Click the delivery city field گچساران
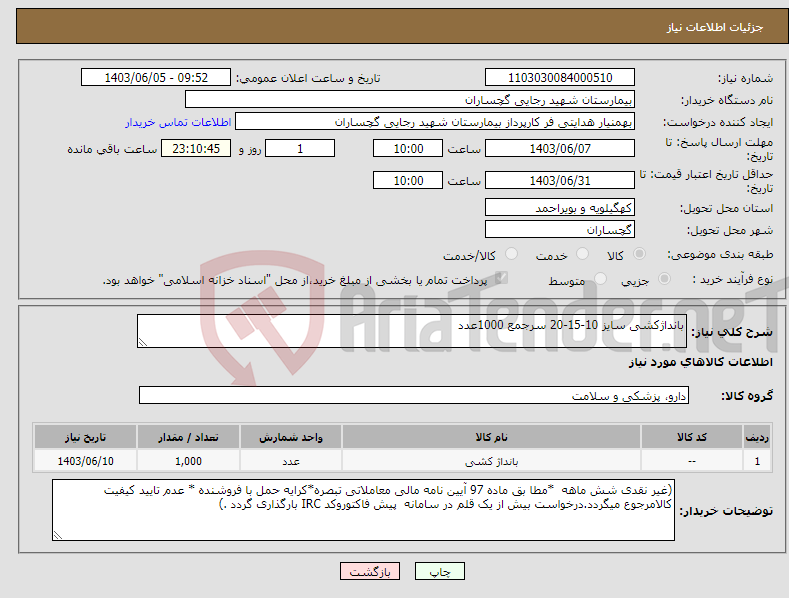This screenshot has width=789, height=598. point(560,230)
